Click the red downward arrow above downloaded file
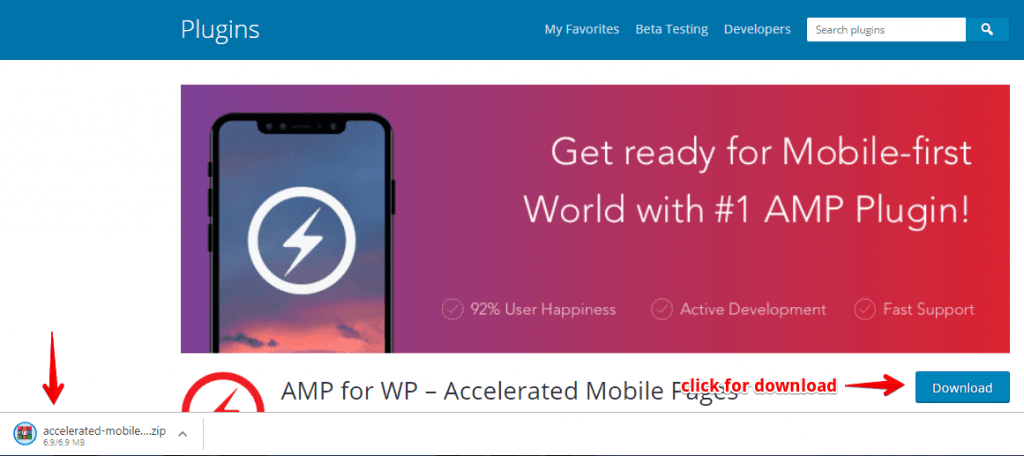The height and width of the screenshot is (456, 1024). click(53, 368)
